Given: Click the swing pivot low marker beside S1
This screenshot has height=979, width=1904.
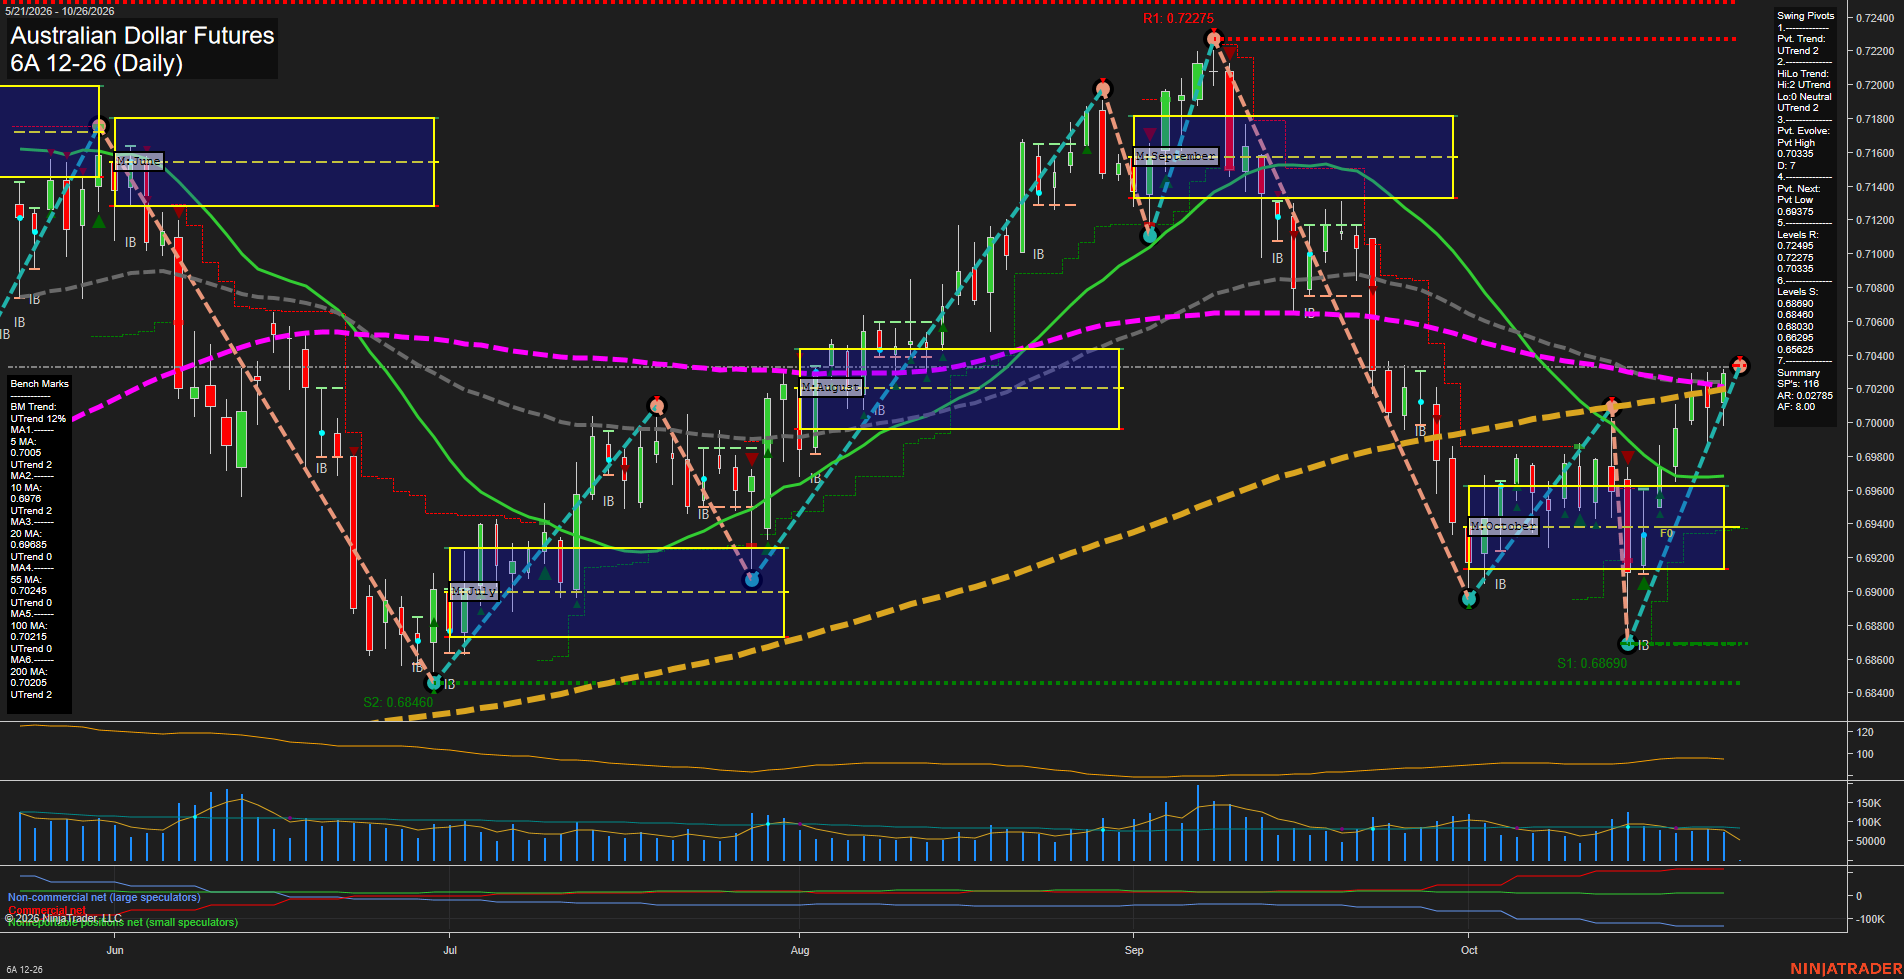Looking at the screenshot, I should [1627, 644].
